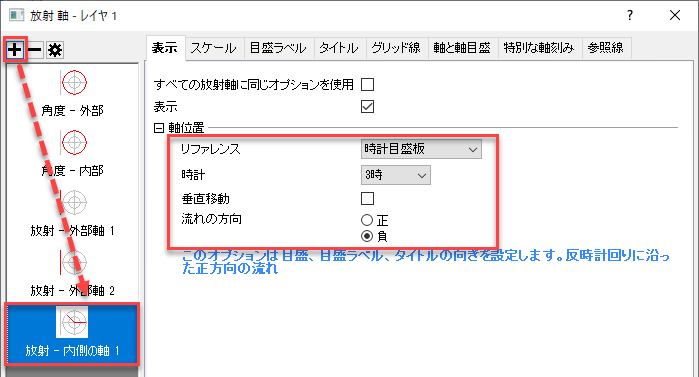The image size is (699, 377).
Task: Go to the グリッド線 tab
Action: click(x=396, y=48)
